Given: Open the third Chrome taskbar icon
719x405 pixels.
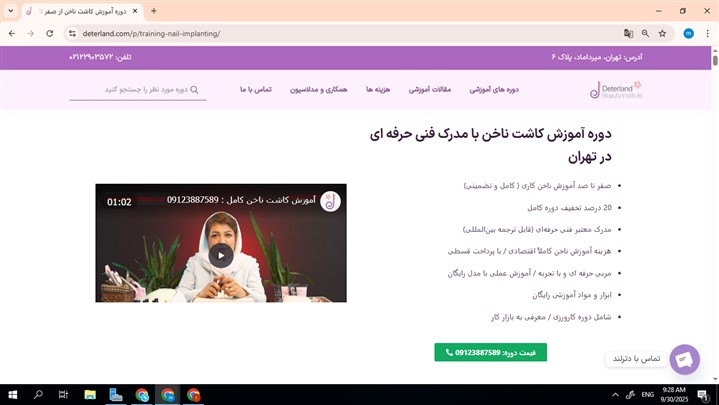Looking at the screenshot, I should coord(193,395).
